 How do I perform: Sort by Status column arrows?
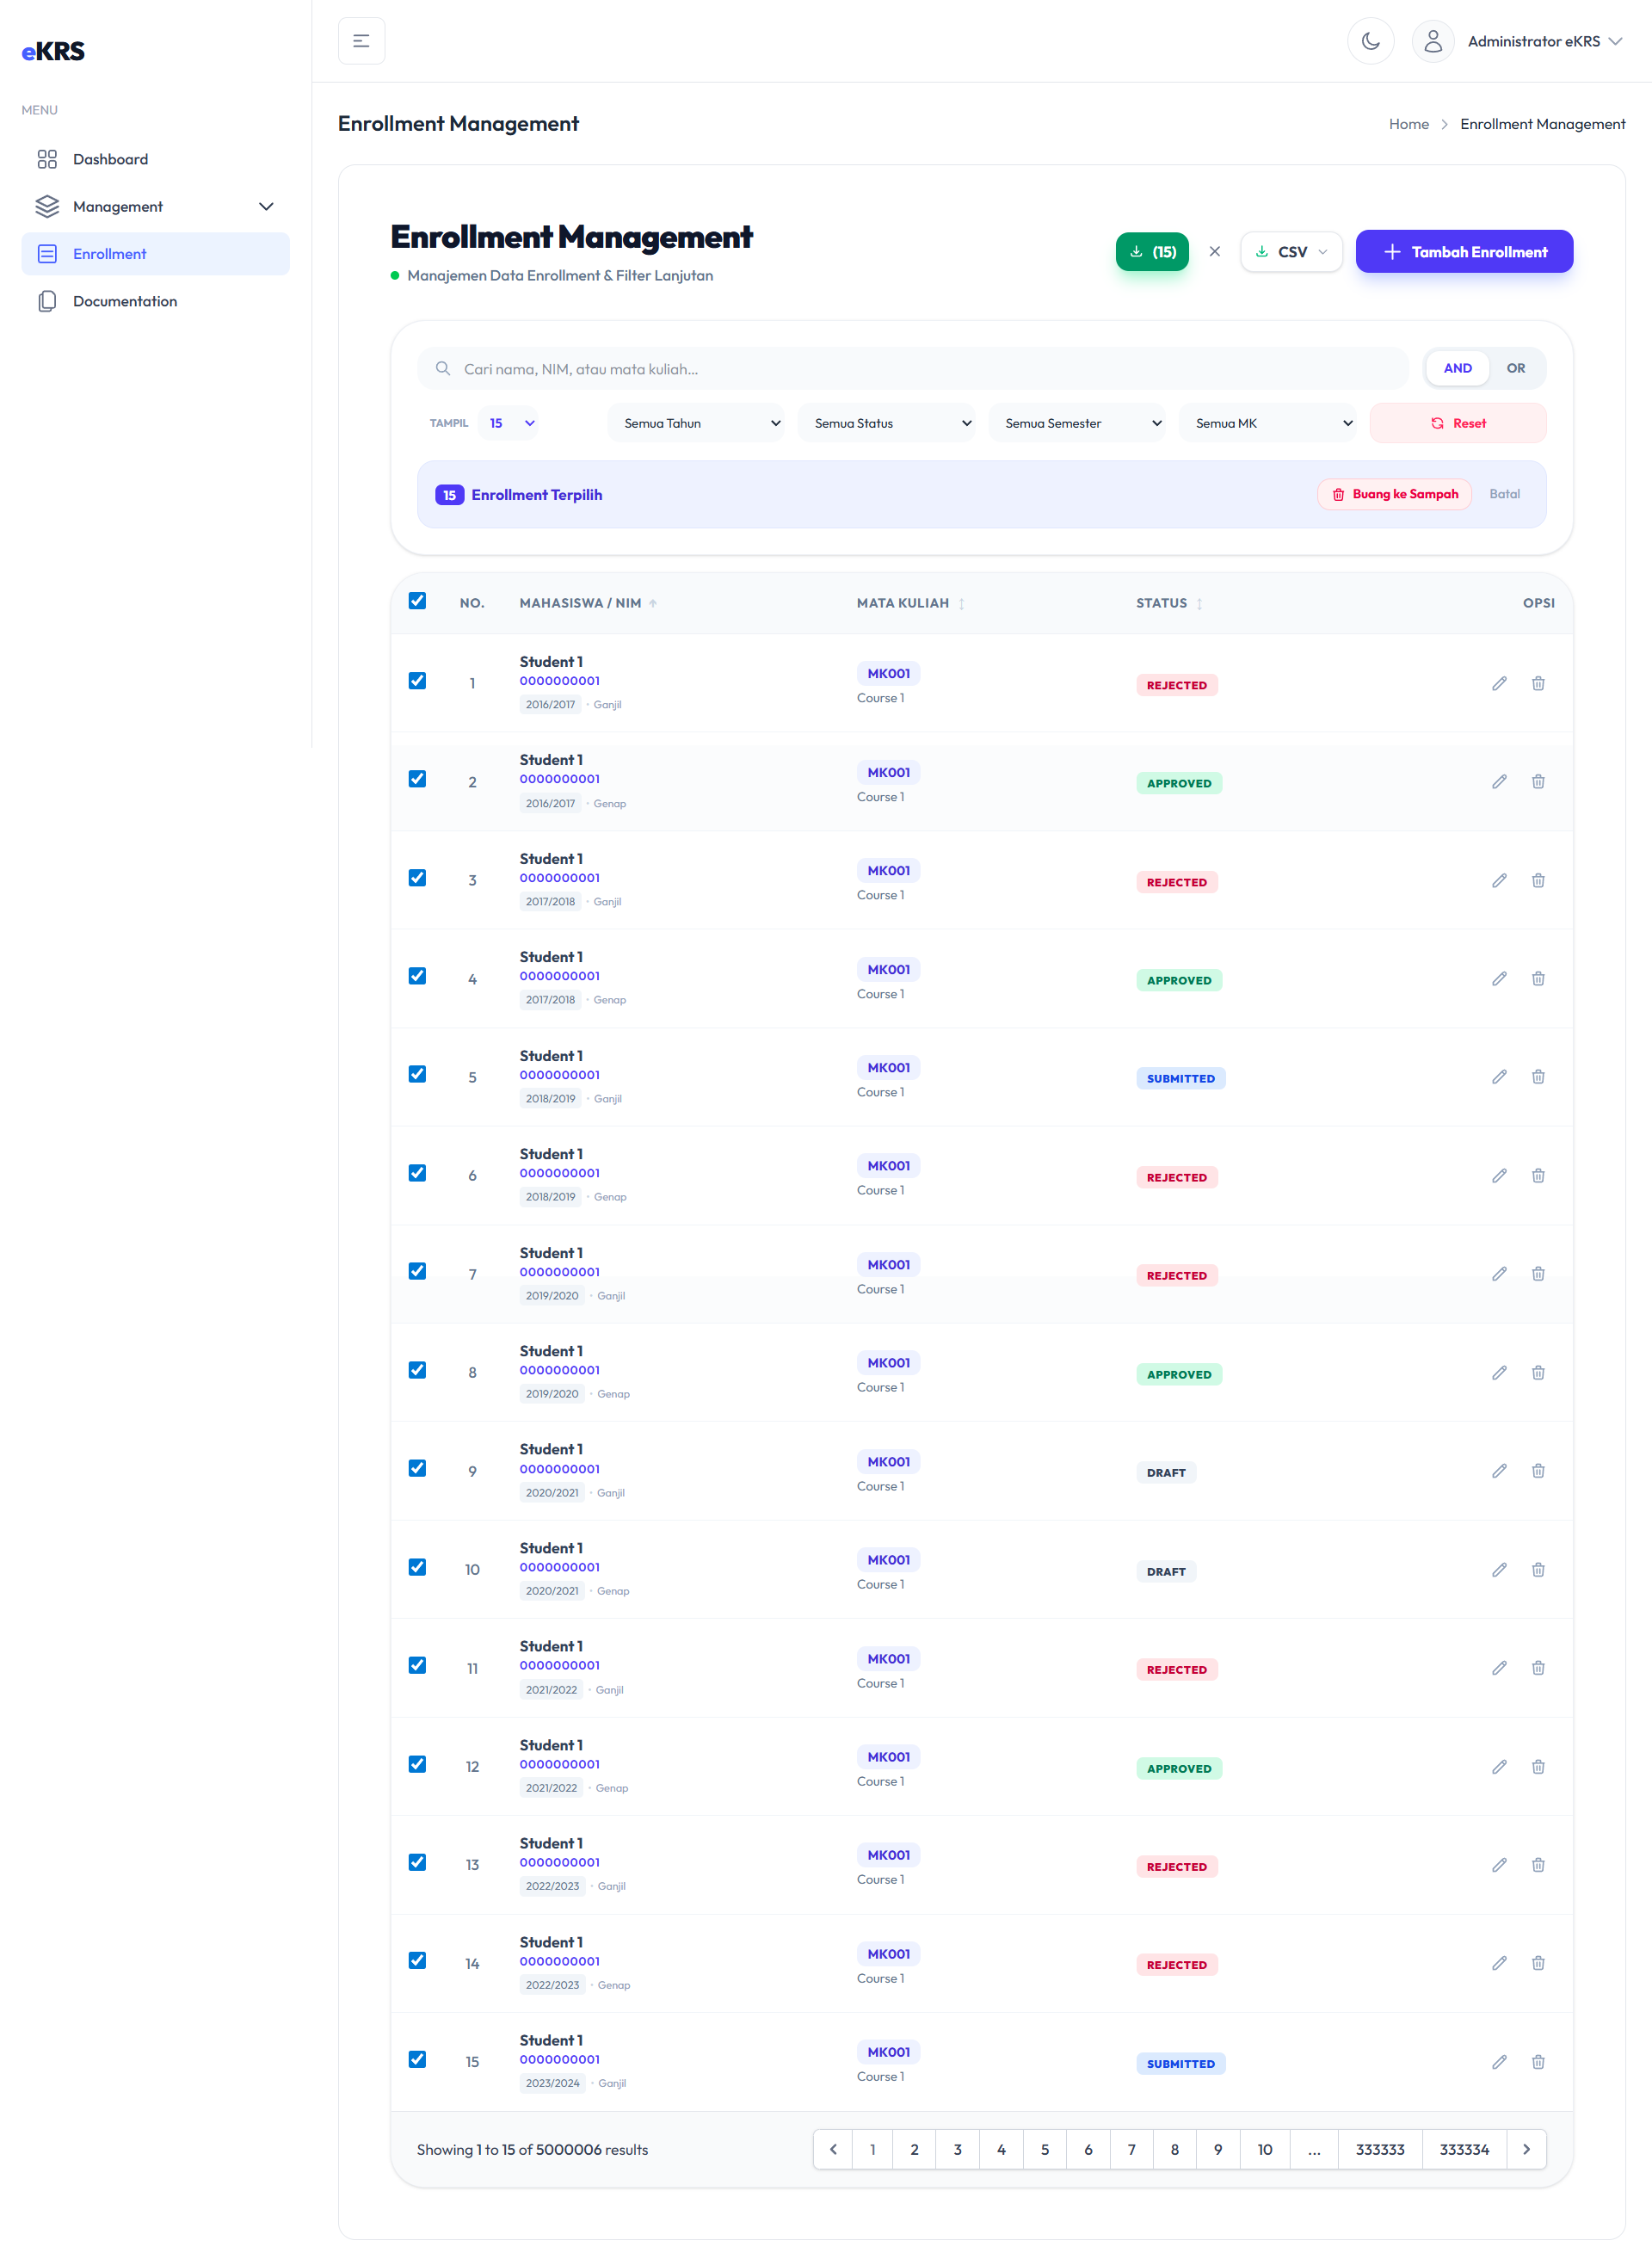click(x=1199, y=603)
